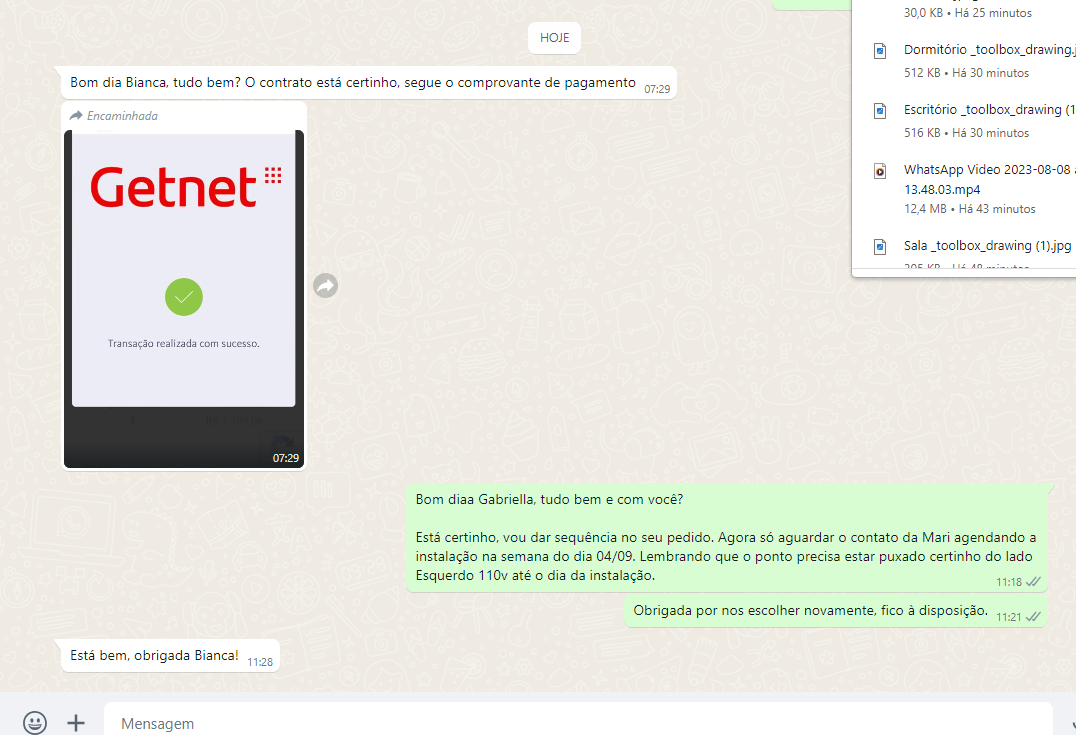Click the WhatsApp Video file icon

880,171
